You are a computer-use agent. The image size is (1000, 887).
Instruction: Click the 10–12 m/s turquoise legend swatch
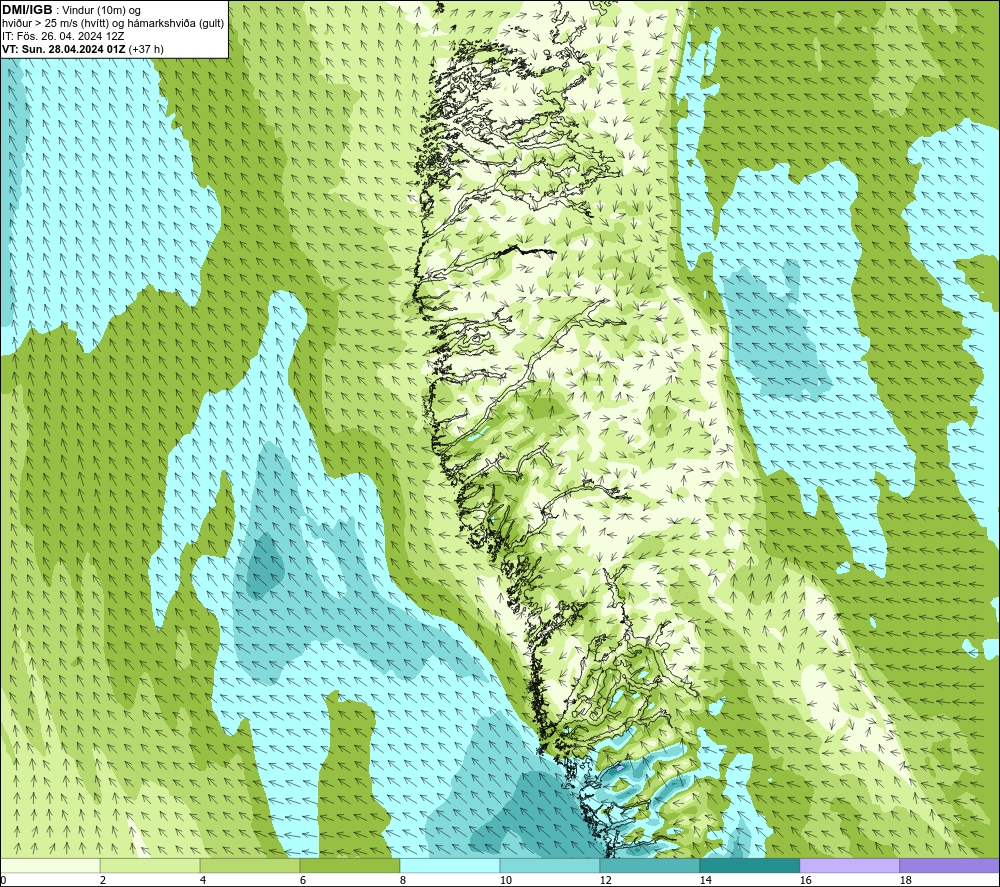pyautogui.click(x=550, y=865)
